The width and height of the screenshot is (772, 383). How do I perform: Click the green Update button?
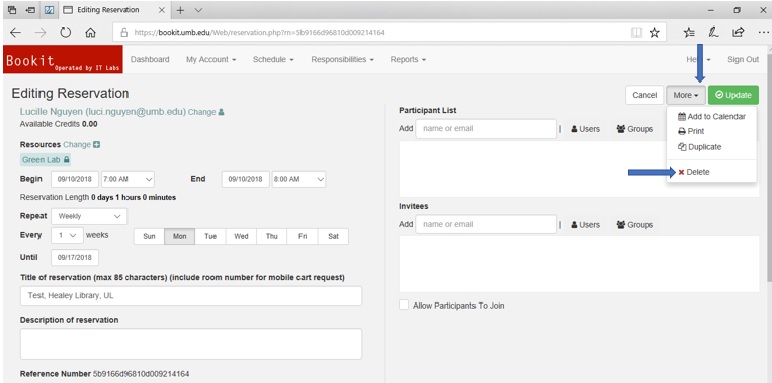733,95
